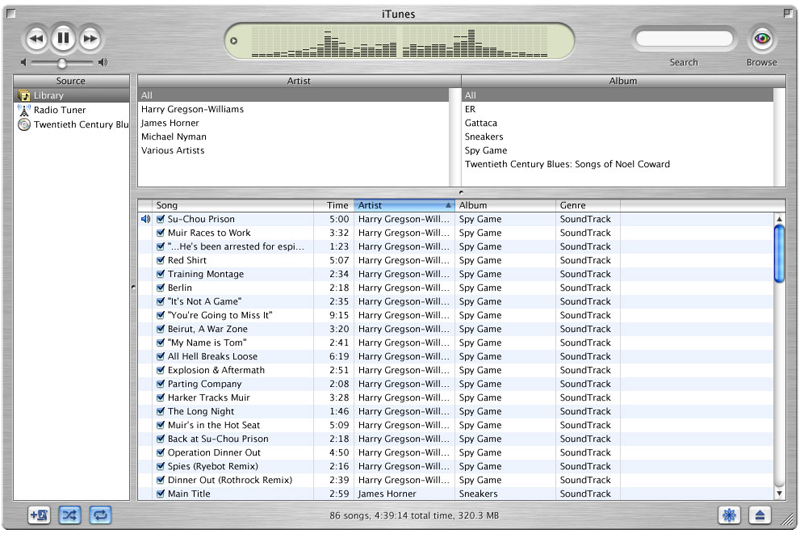The width and height of the screenshot is (800, 534).
Task: Select James Horner in Artist browser
Action: pos(293,123)
